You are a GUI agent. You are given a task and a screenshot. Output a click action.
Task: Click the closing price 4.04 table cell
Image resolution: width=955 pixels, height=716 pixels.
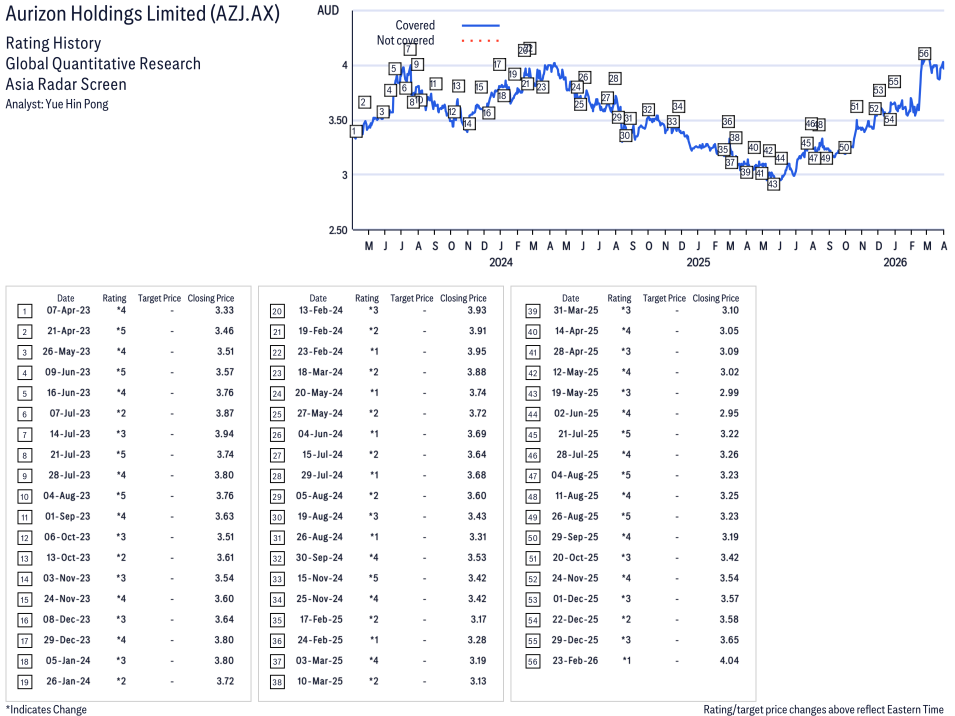[x=729, y=663]
